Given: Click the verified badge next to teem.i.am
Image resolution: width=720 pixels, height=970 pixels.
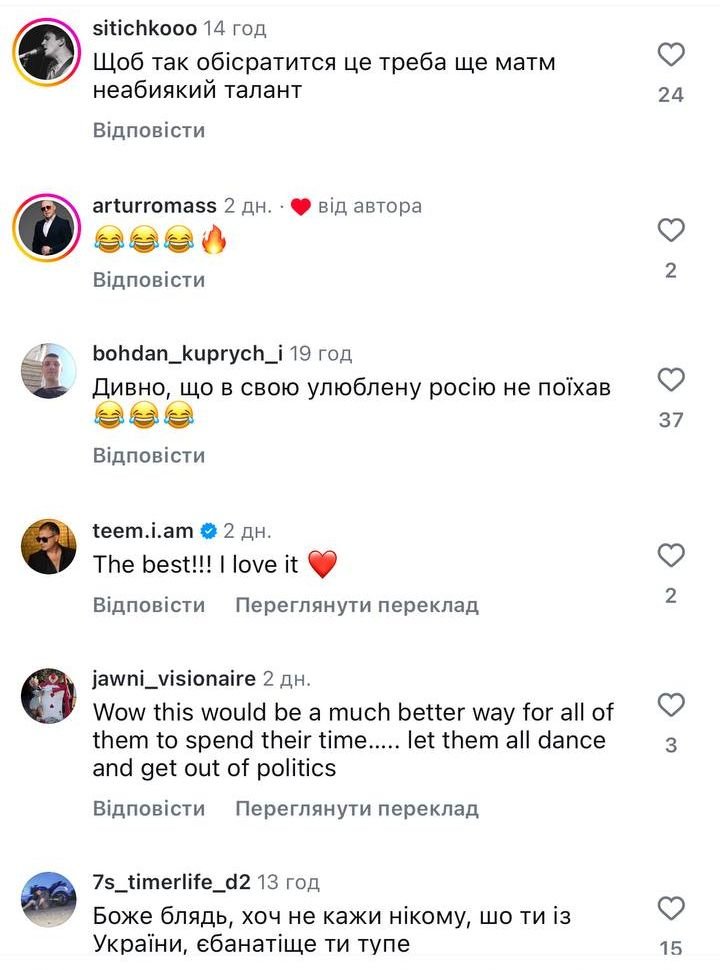Looking at the screenshot, I should (209, 530).
